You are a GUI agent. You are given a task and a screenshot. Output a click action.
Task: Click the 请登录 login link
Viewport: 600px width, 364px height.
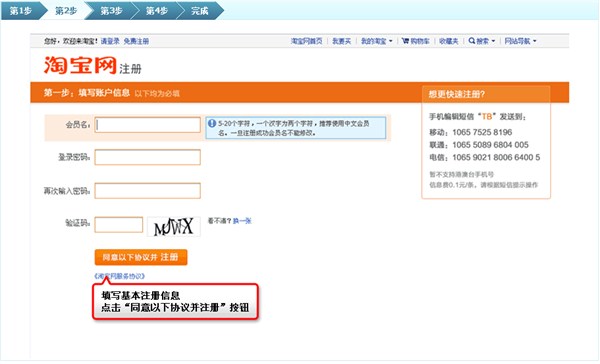pos(110,41)
